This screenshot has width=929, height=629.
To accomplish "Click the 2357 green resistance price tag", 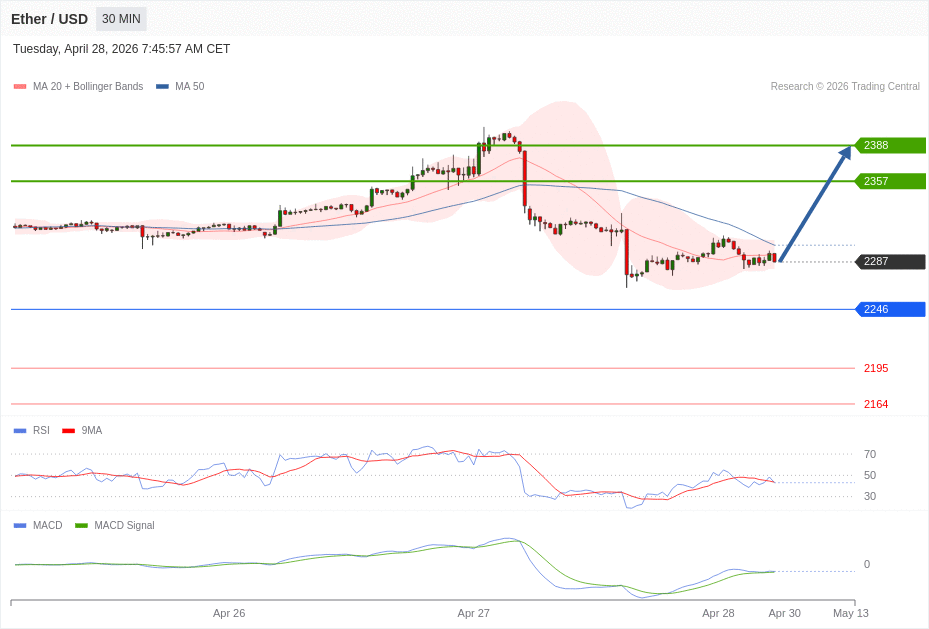I will click(890, 182).
